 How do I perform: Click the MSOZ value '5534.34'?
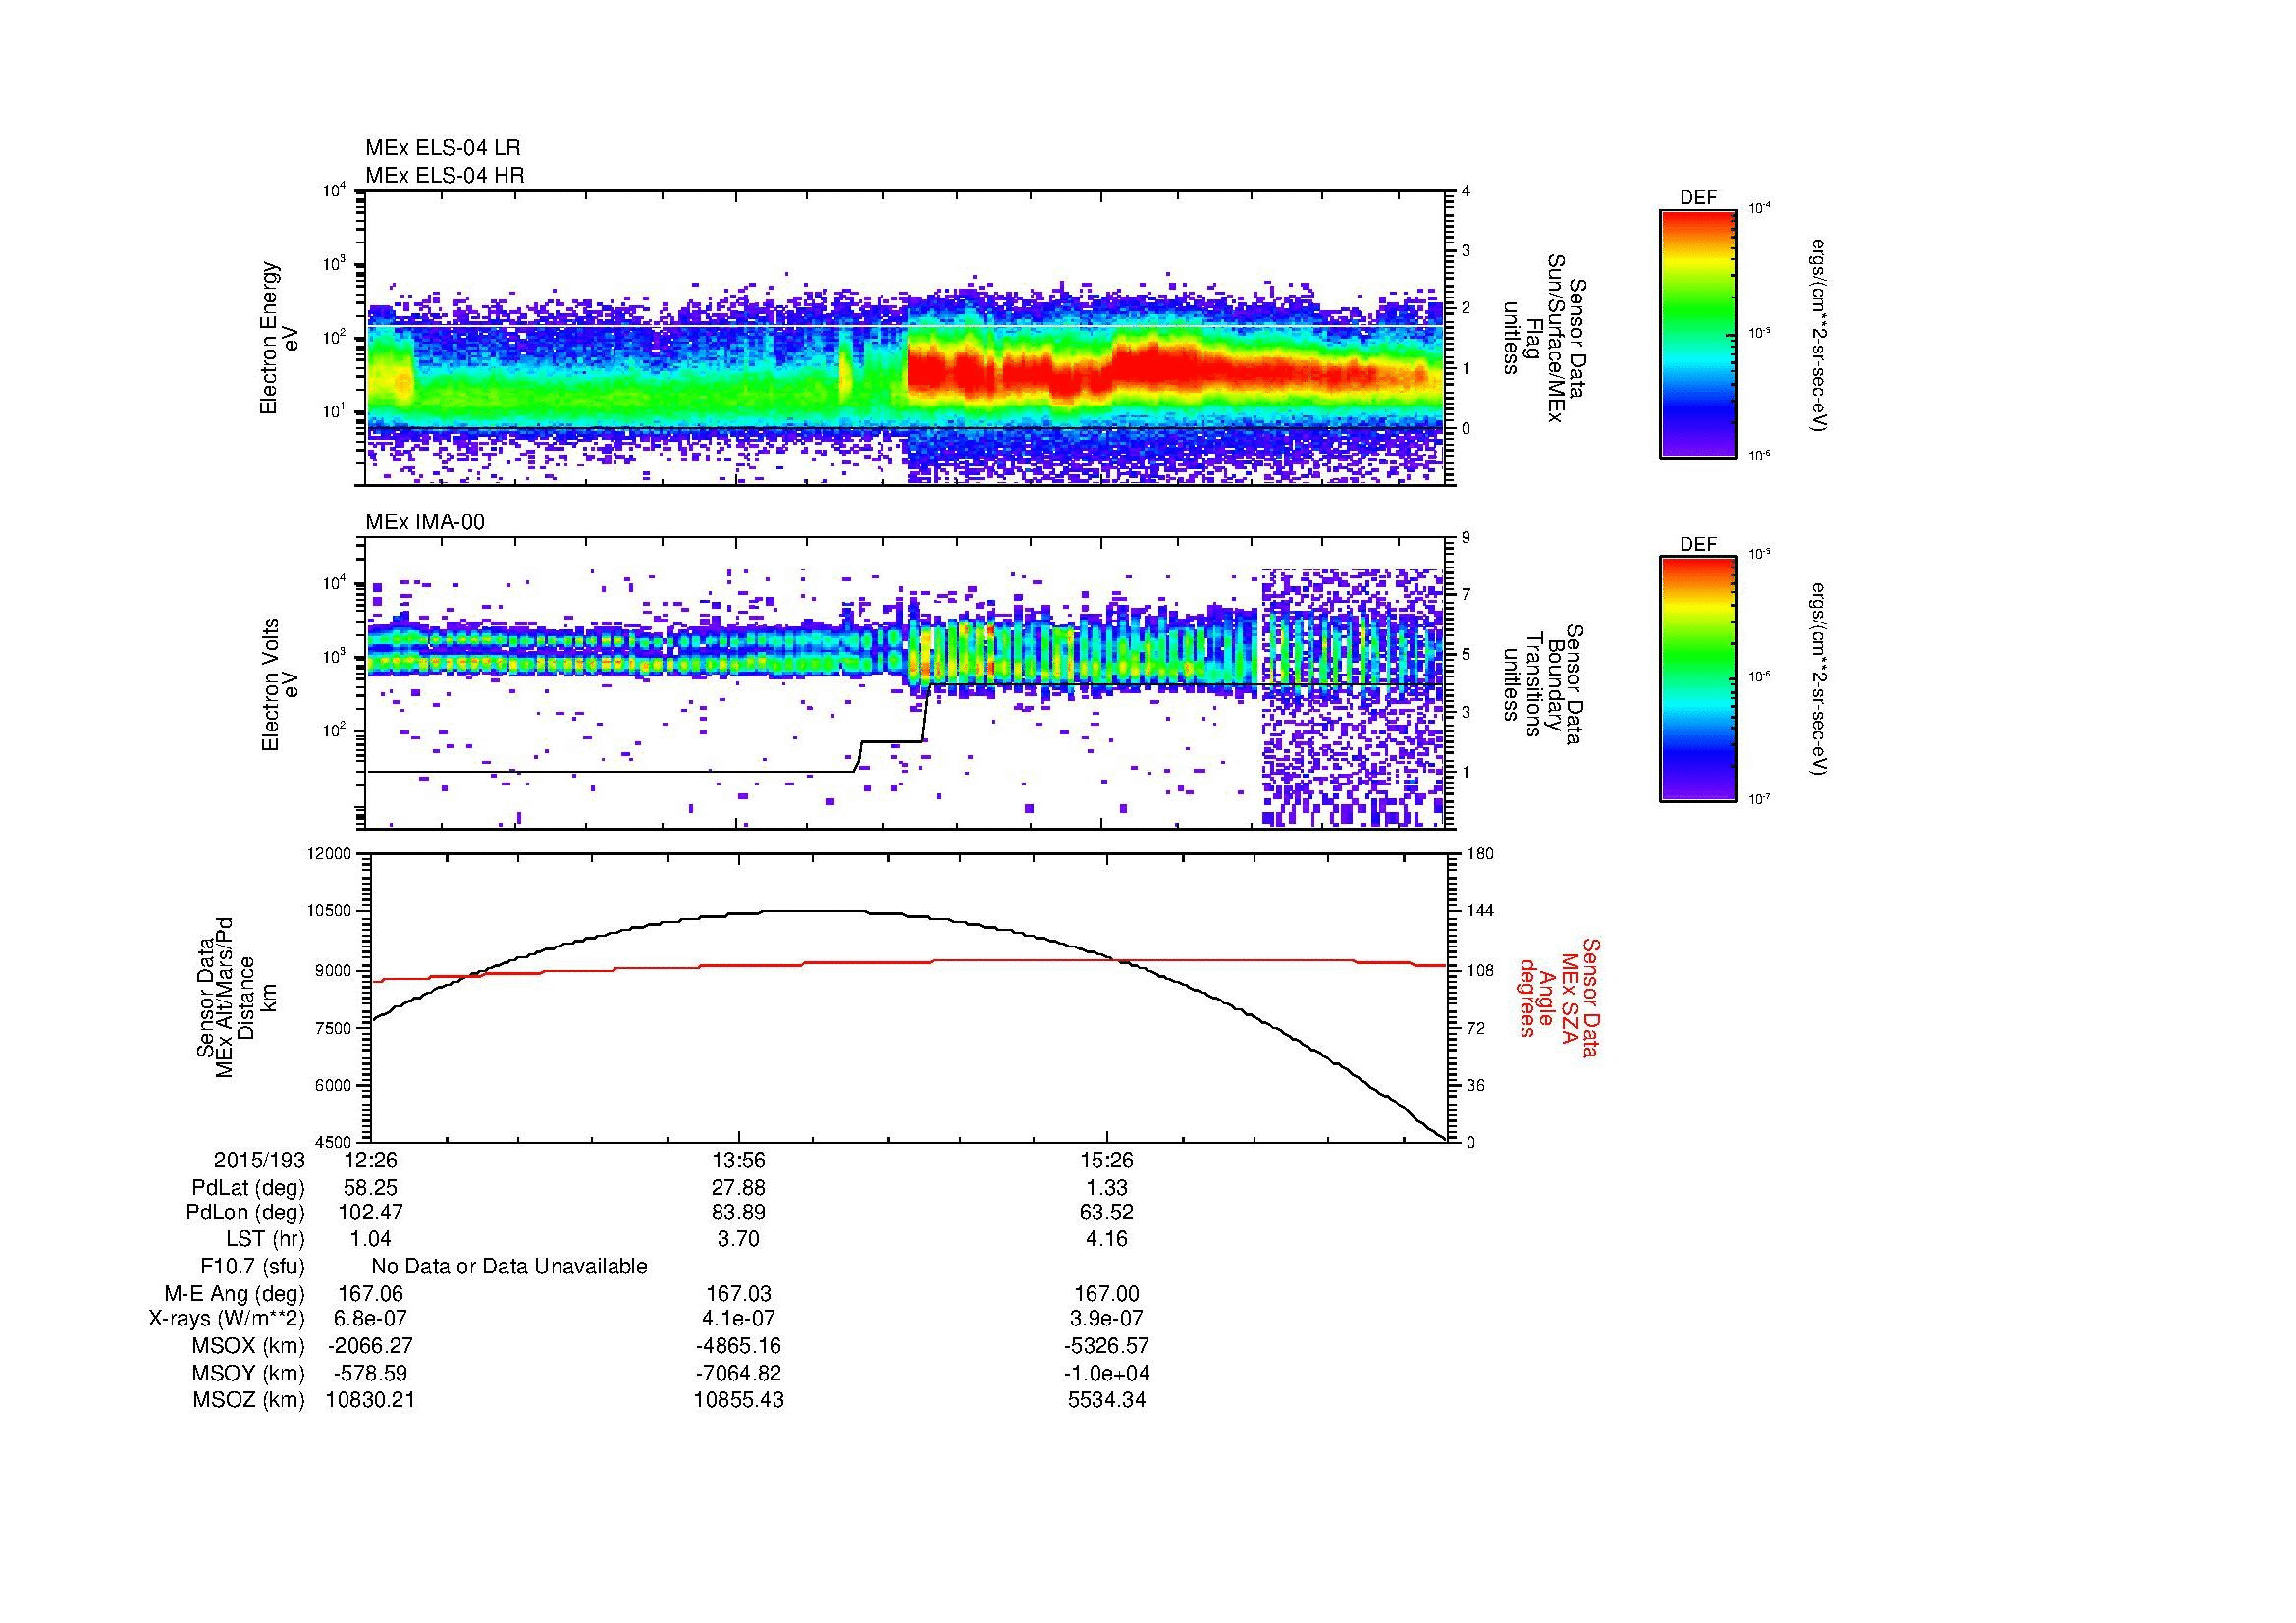[x=1107, y=1400]
